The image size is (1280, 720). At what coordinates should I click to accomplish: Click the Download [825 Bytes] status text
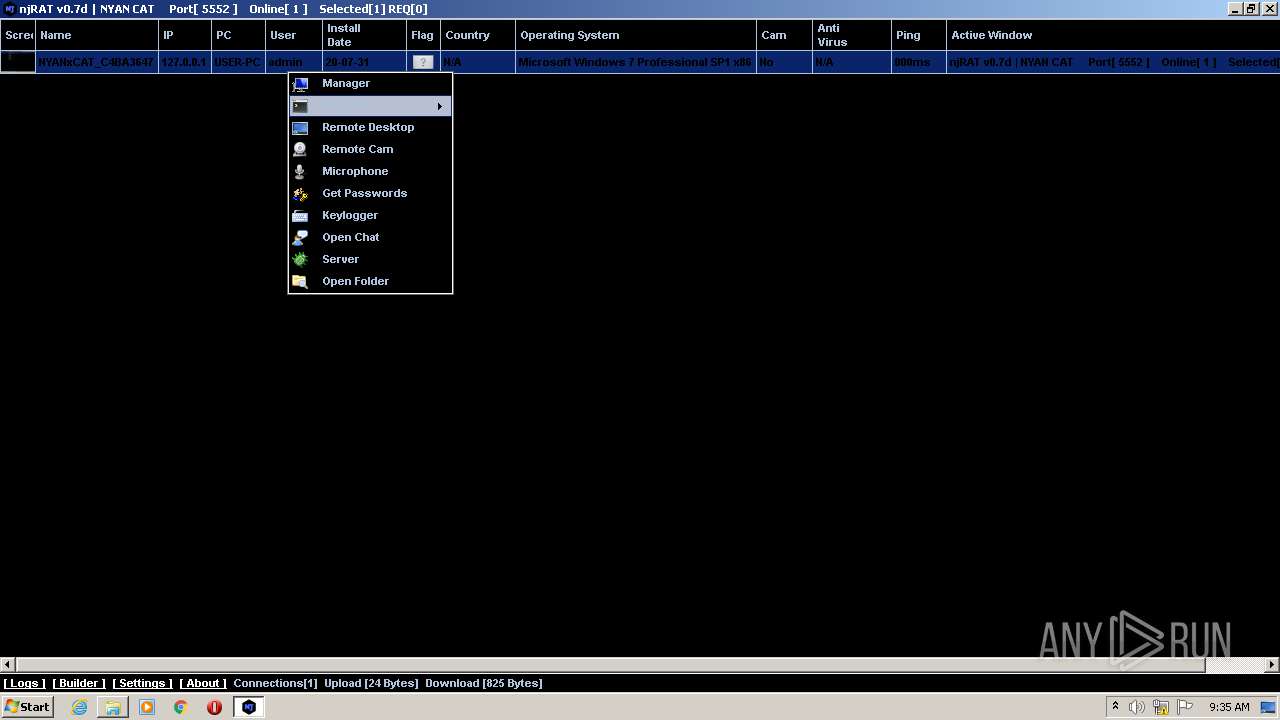pos(484,684)
